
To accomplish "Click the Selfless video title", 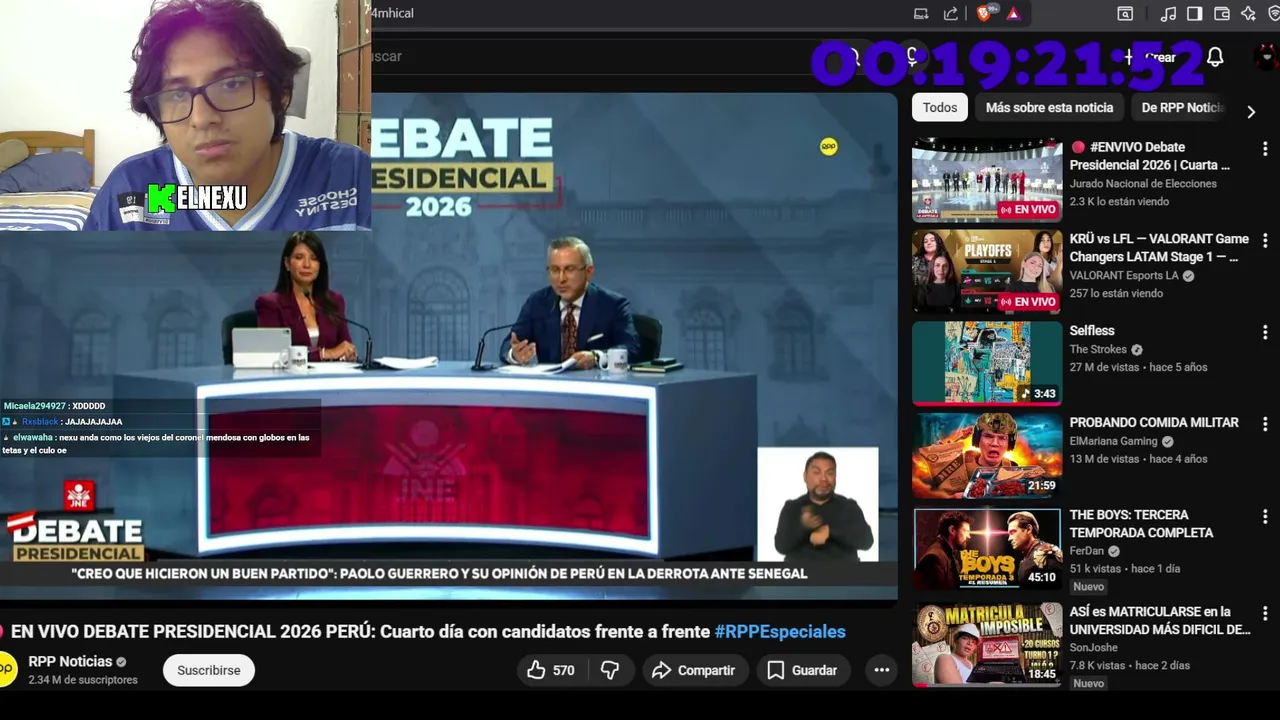I will 1092,330.
